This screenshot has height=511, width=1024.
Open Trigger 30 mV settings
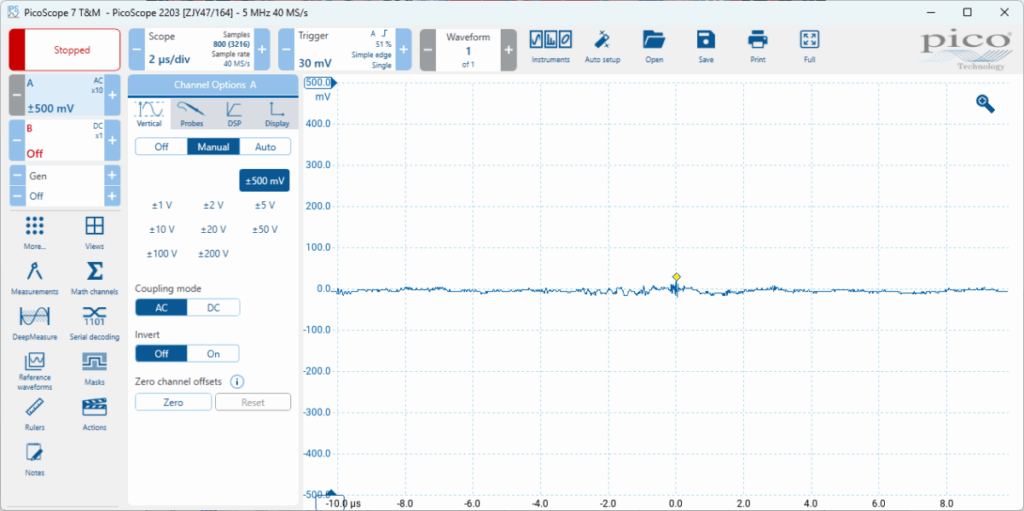point(345,50)
